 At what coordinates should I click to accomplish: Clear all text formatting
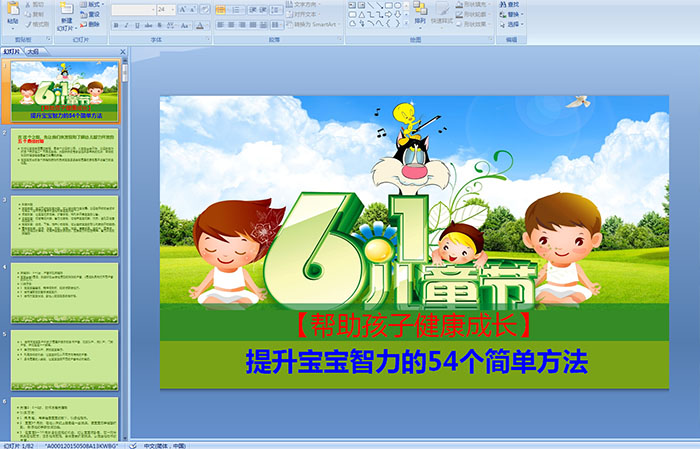pos(205,10)
